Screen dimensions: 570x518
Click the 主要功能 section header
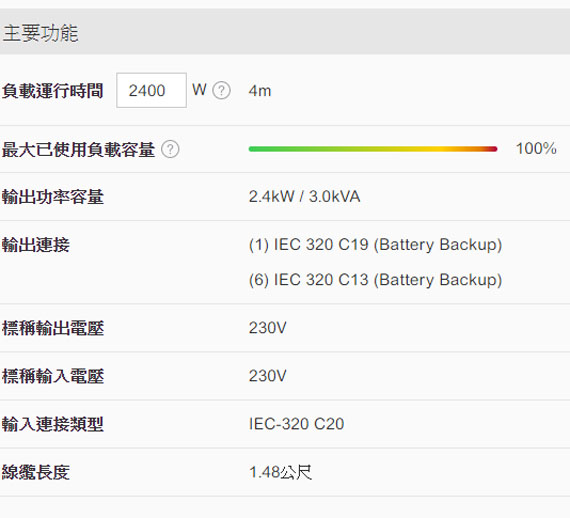click(x=40, y=33)
